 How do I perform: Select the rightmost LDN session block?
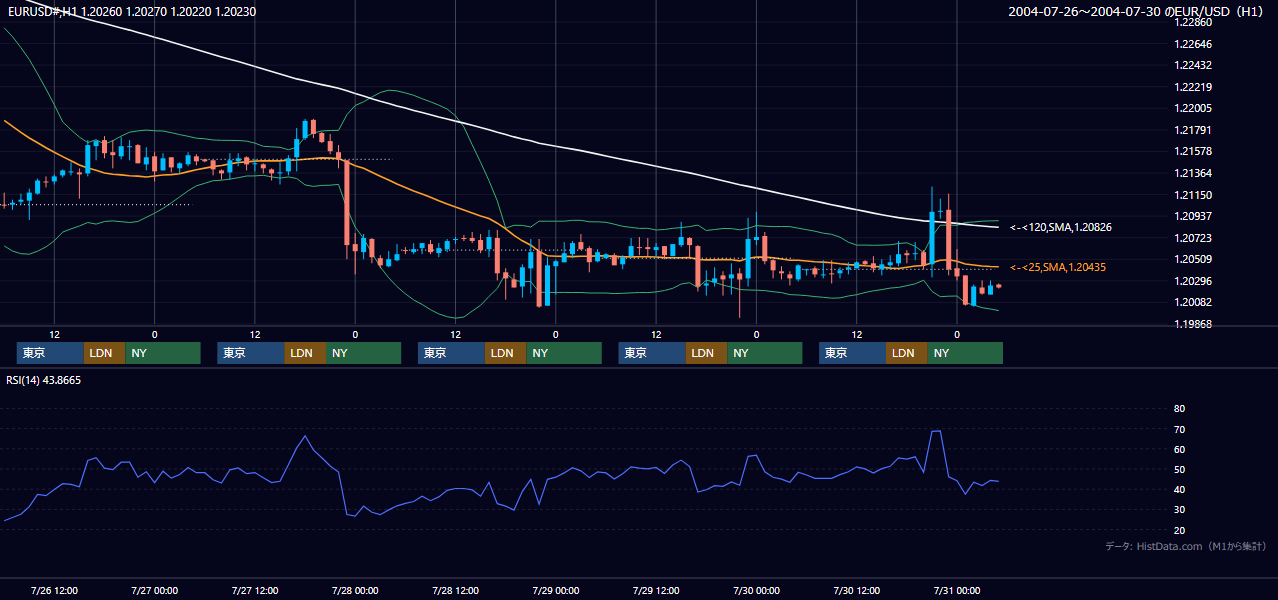906,353
